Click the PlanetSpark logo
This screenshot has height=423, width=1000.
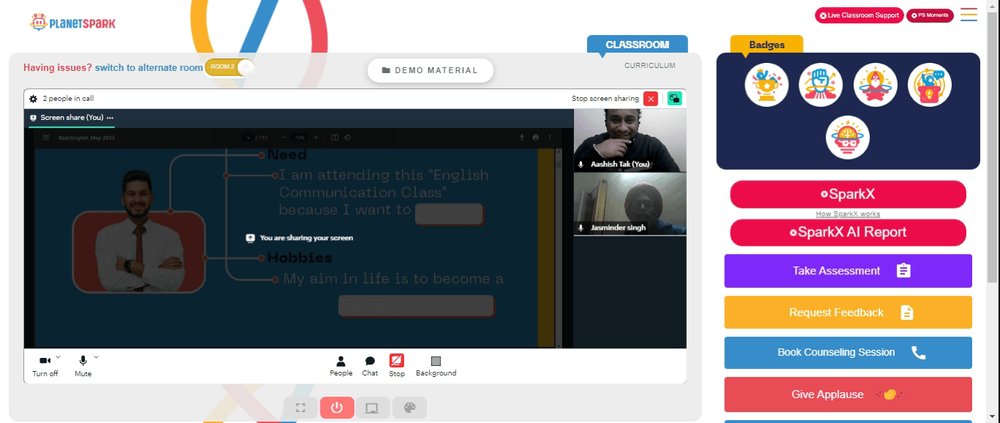pyautogui.click(x=73, y=23)
